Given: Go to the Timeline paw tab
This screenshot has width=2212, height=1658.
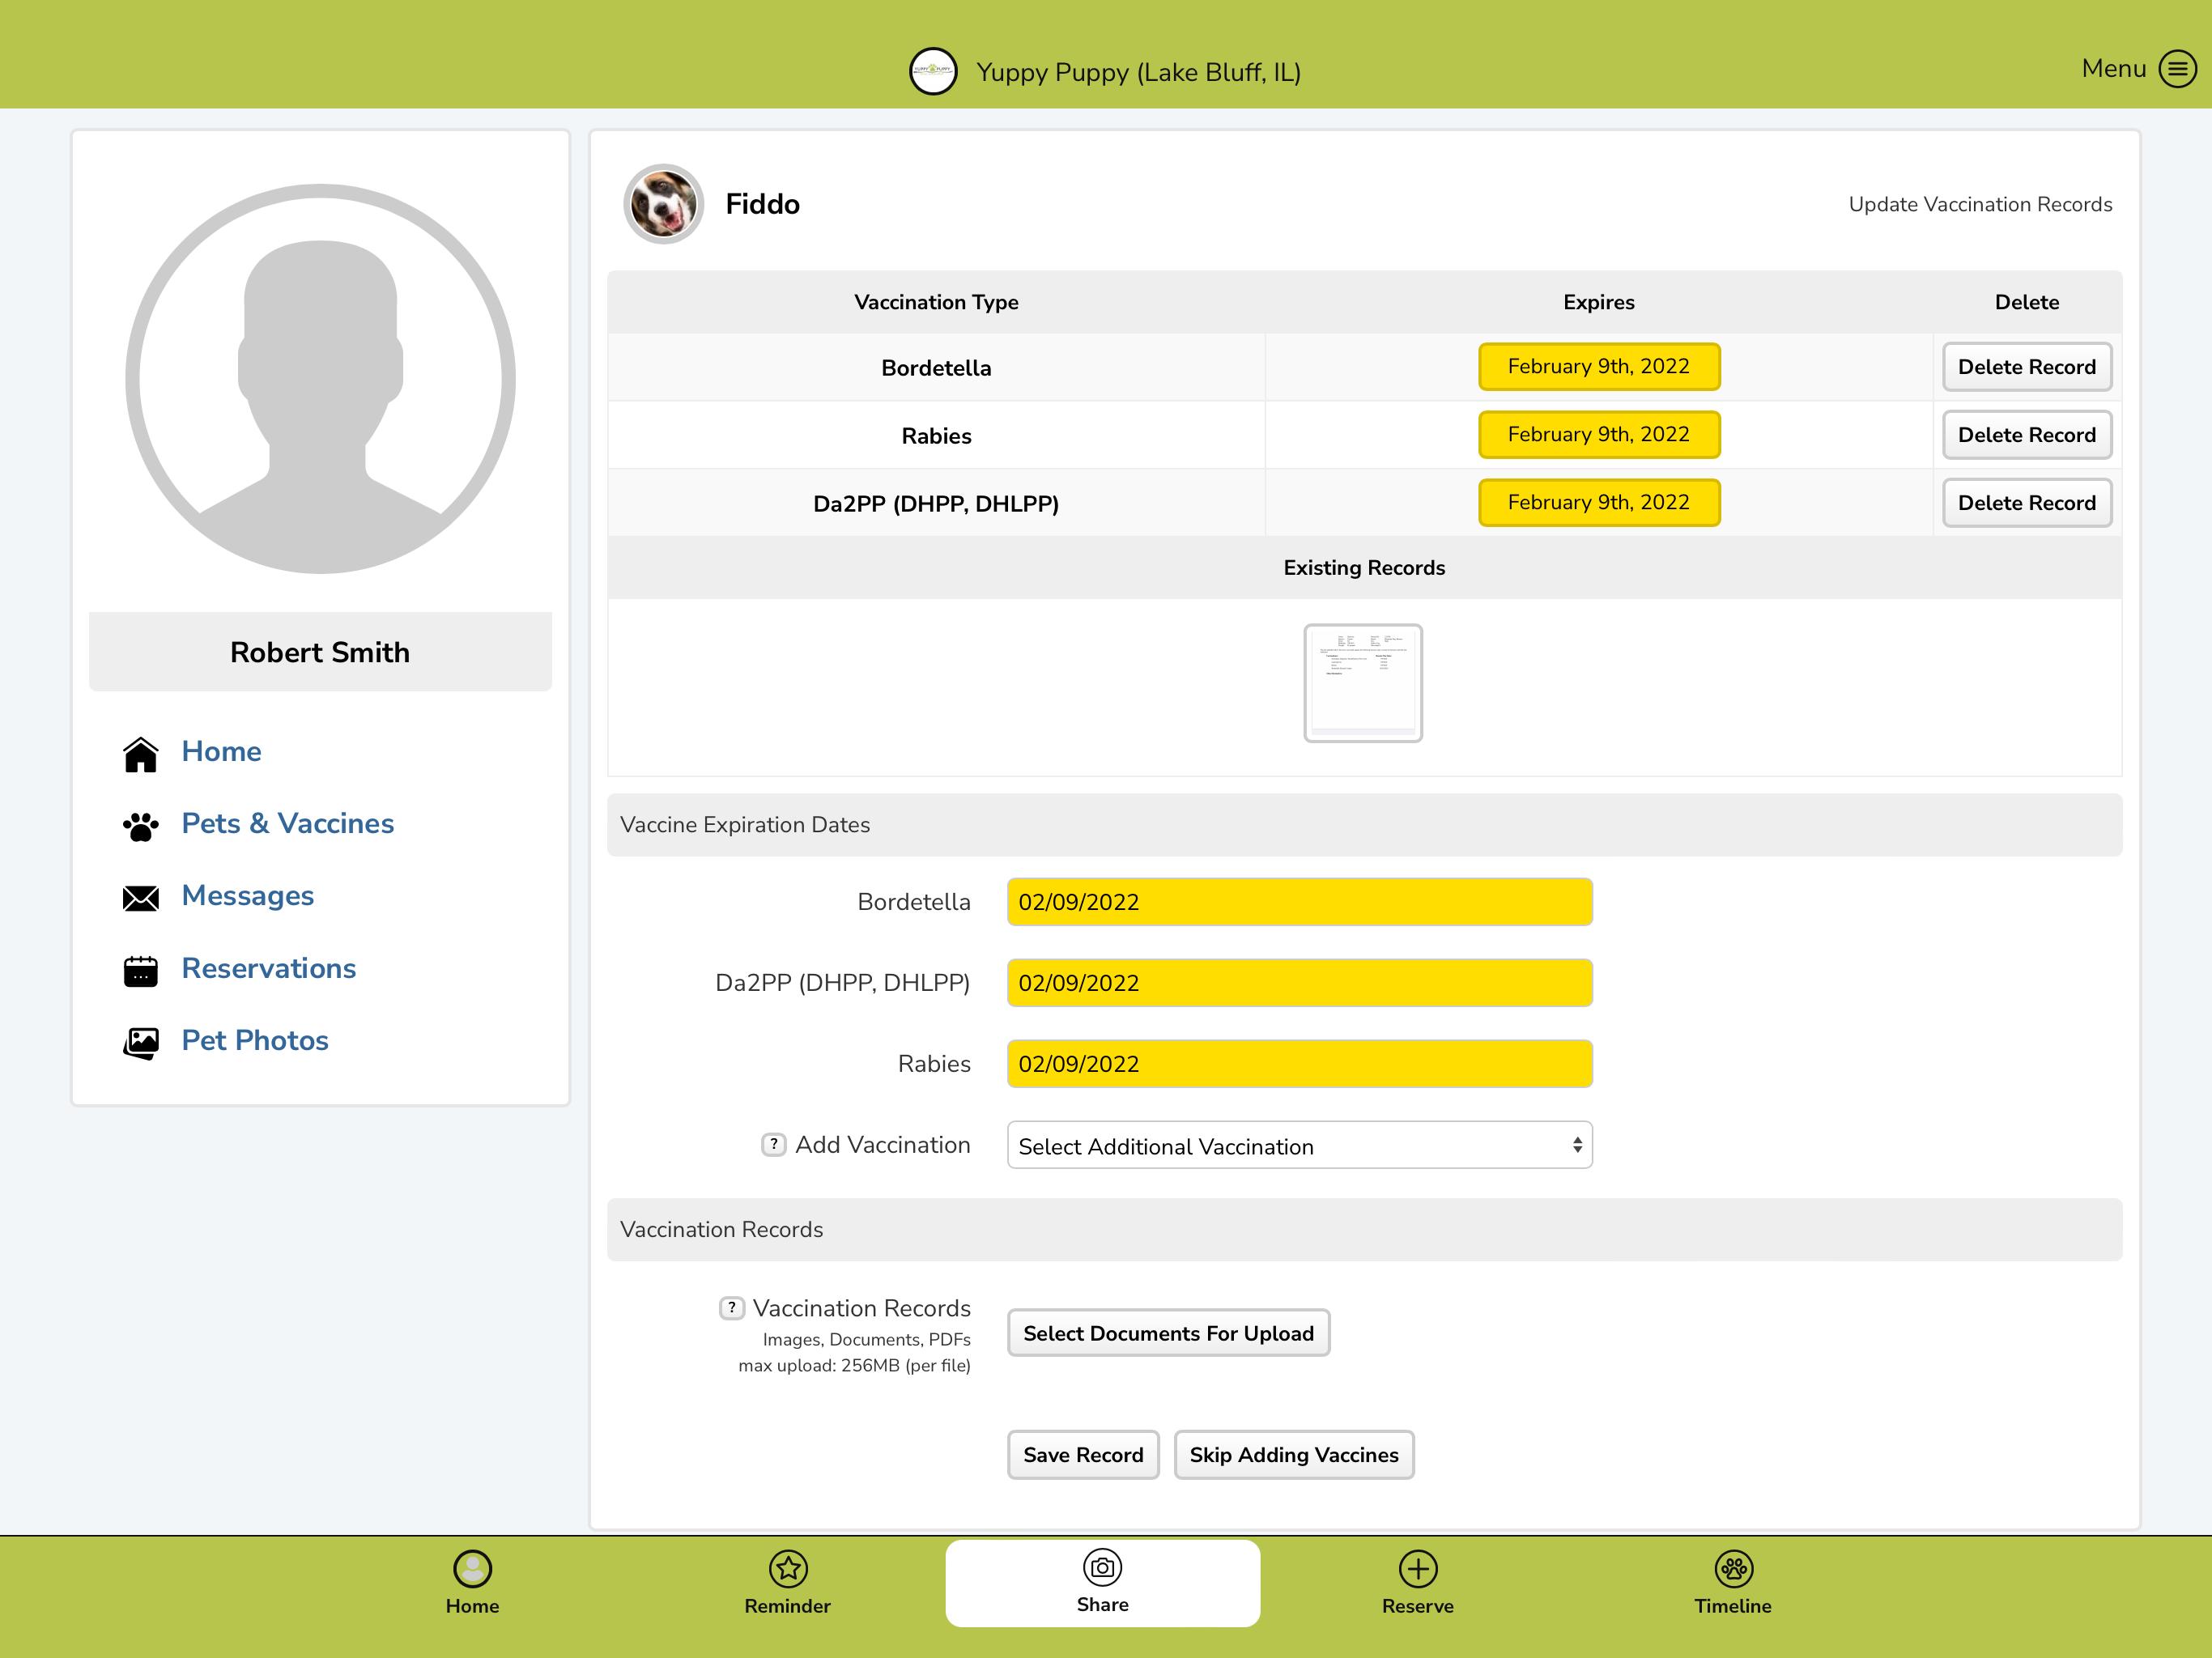Looking at the screenshot, I should 1732,1583.
